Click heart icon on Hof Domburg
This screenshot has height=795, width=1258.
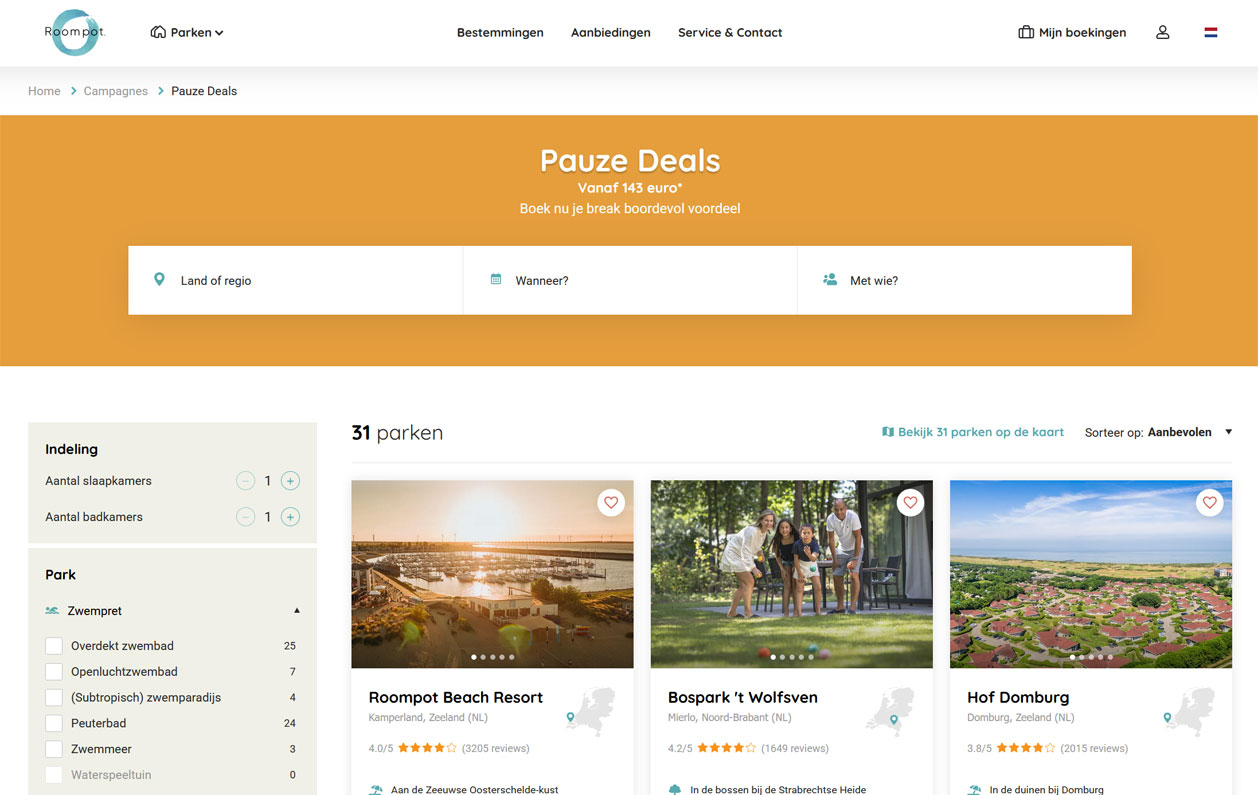(1209, 502)
